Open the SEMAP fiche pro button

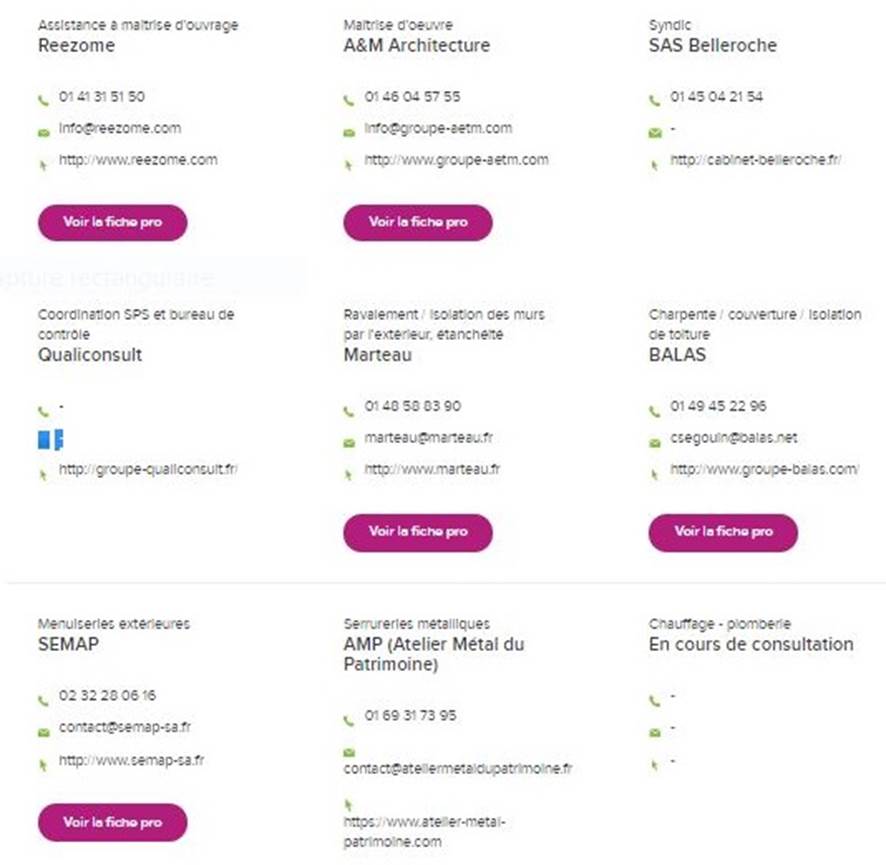(112, 822)
